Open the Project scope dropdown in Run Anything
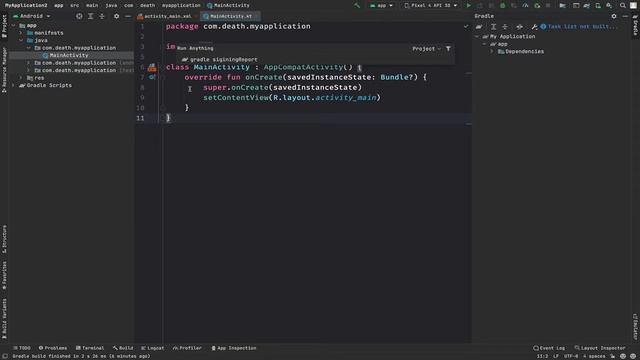 pyautogui.click(x=427, y=49)
